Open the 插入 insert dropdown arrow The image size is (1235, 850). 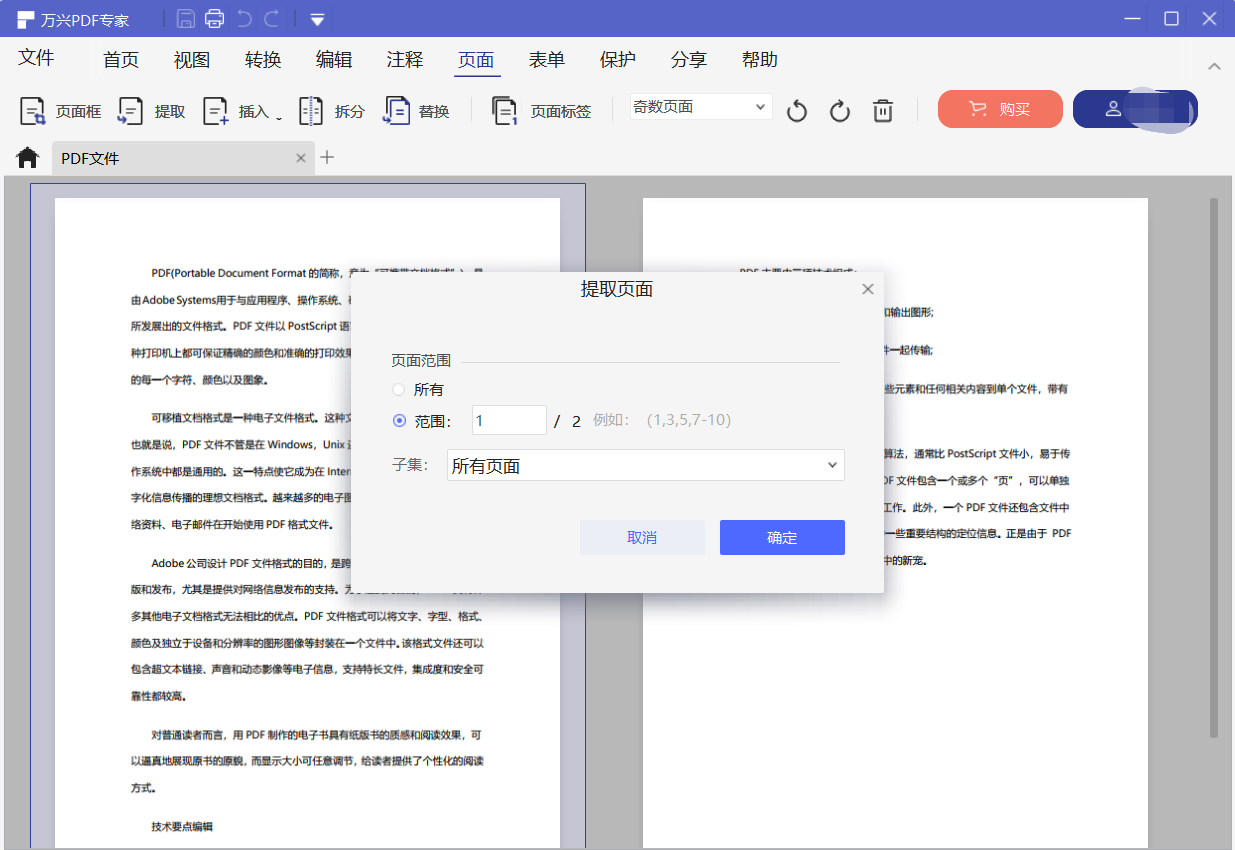(x=279, y=117)
